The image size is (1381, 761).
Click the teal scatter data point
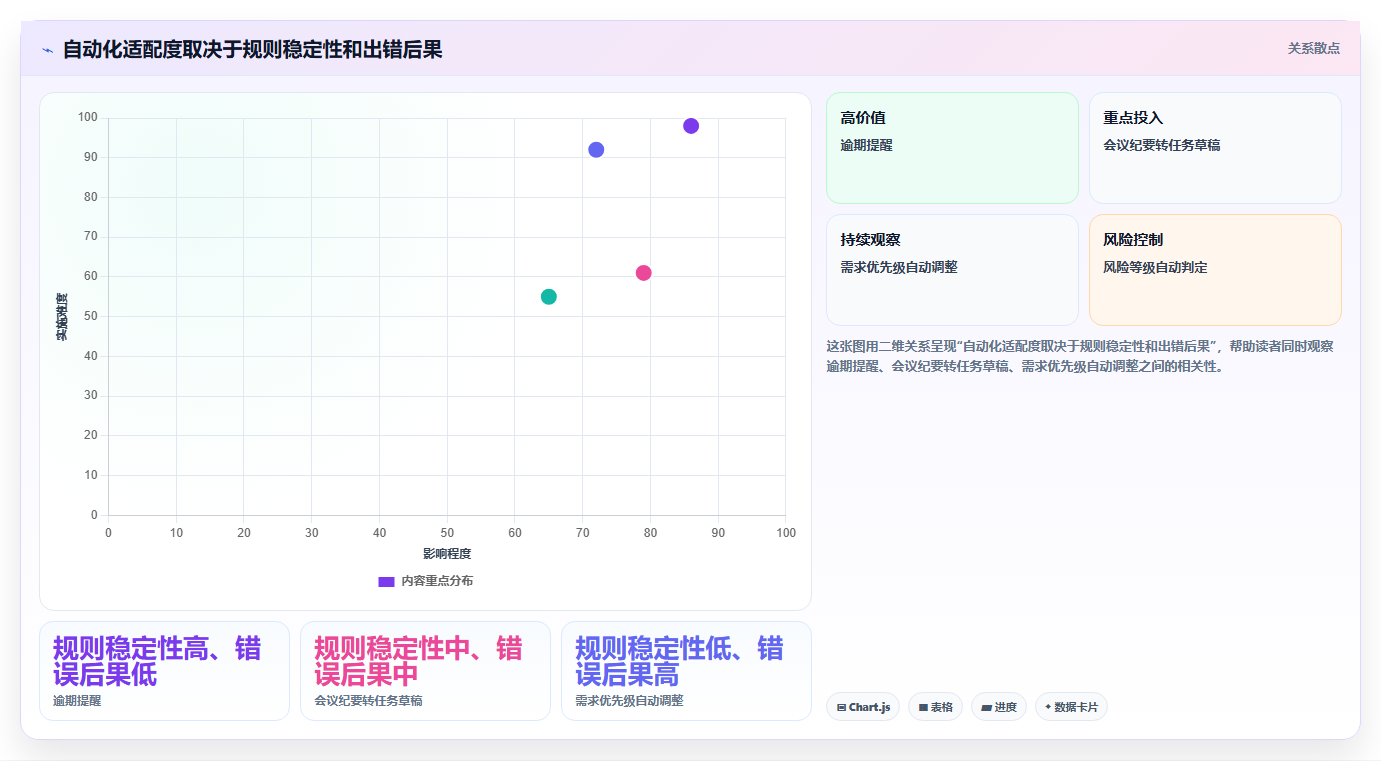(549, 297)
